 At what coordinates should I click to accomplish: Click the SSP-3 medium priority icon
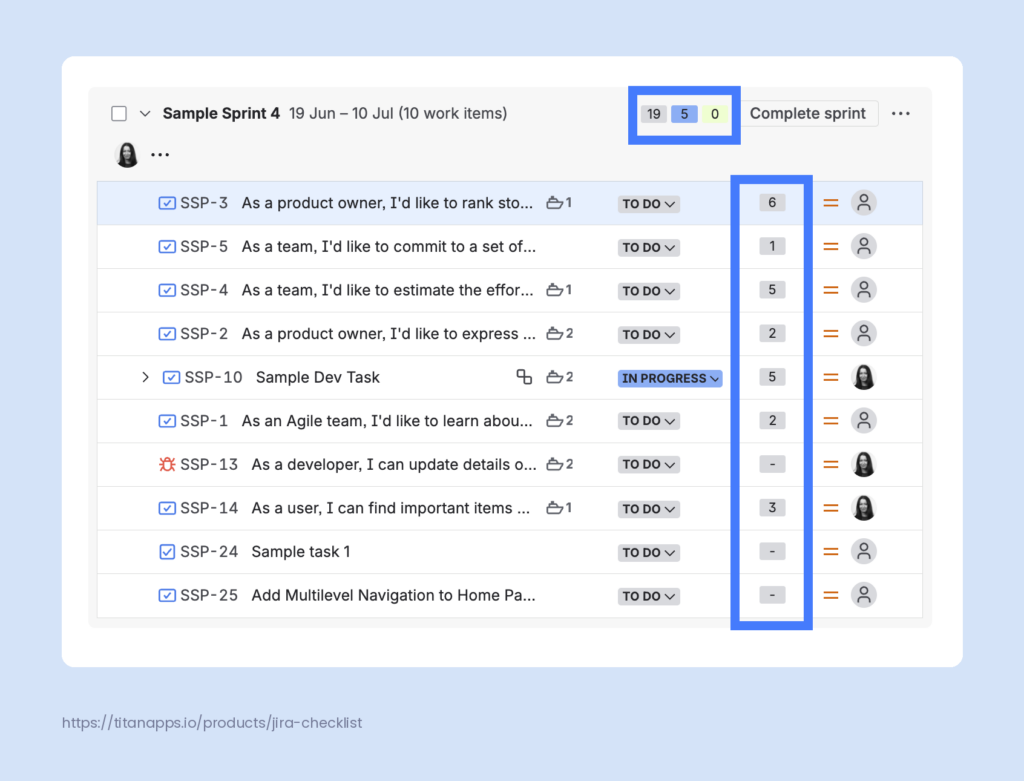point(831,203)
